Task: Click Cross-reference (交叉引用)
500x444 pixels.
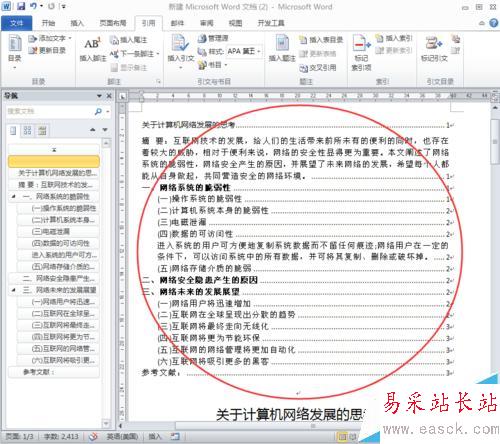Action: [318, 68]
